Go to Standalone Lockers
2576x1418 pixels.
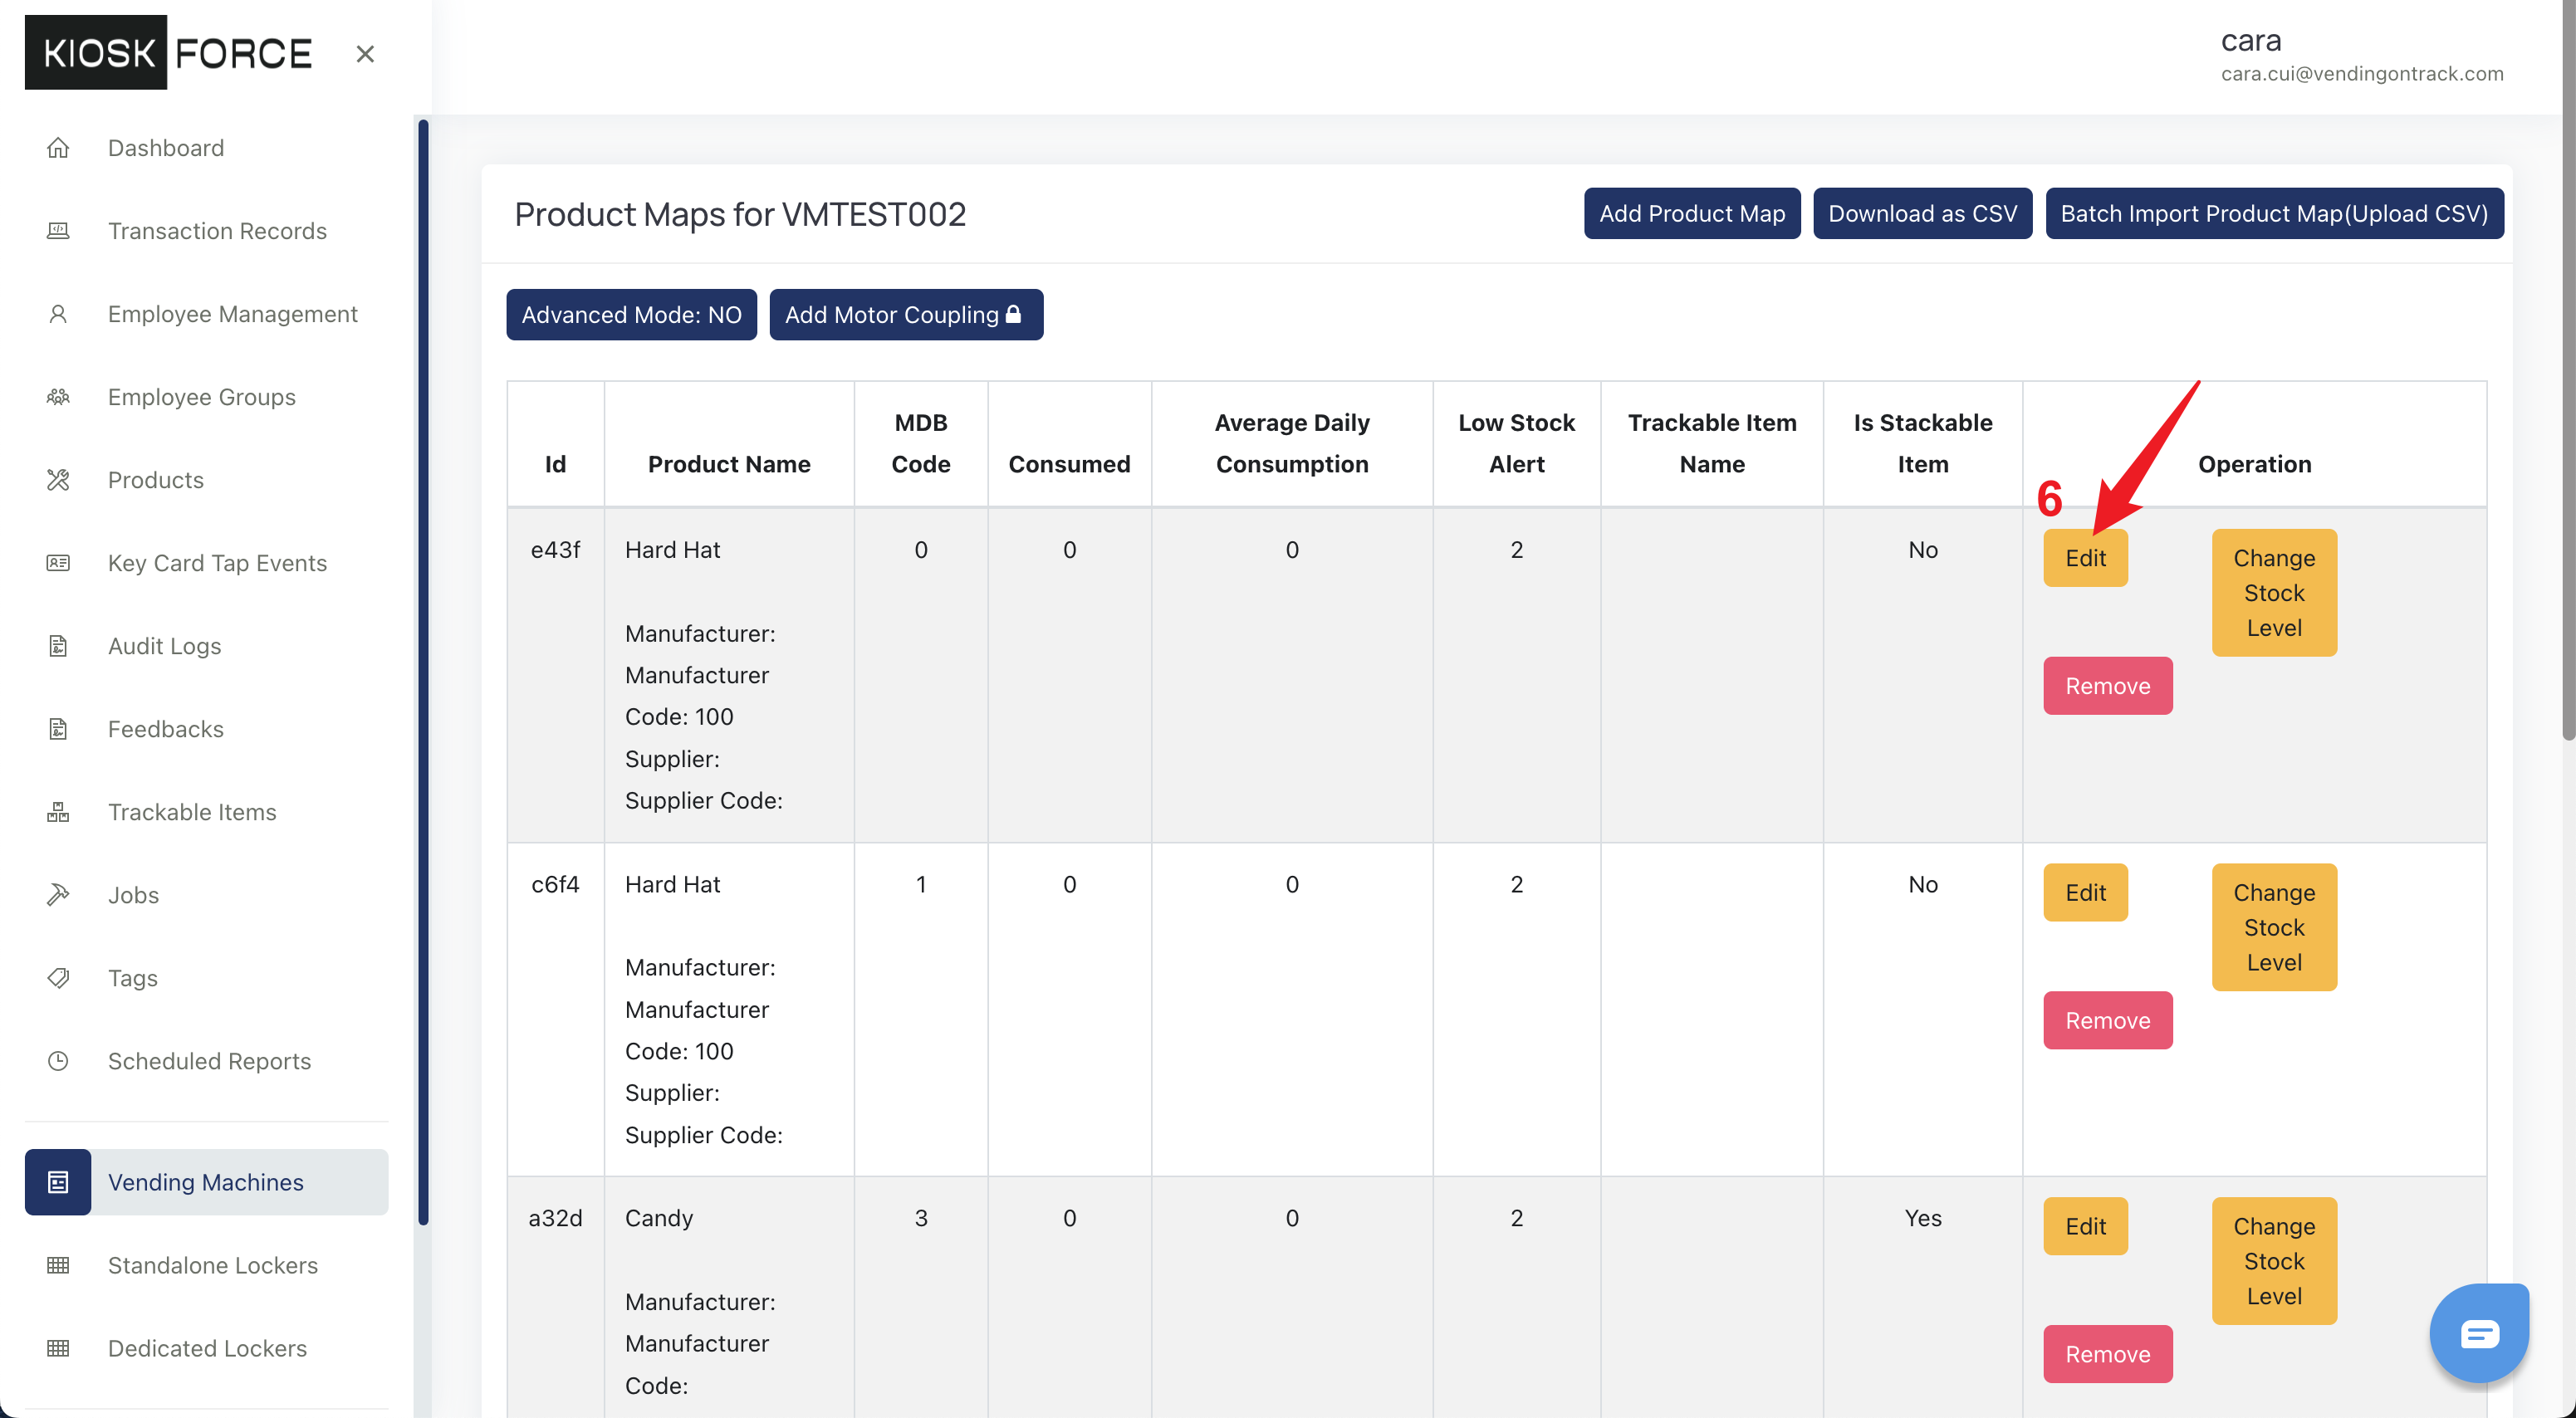212,1265
